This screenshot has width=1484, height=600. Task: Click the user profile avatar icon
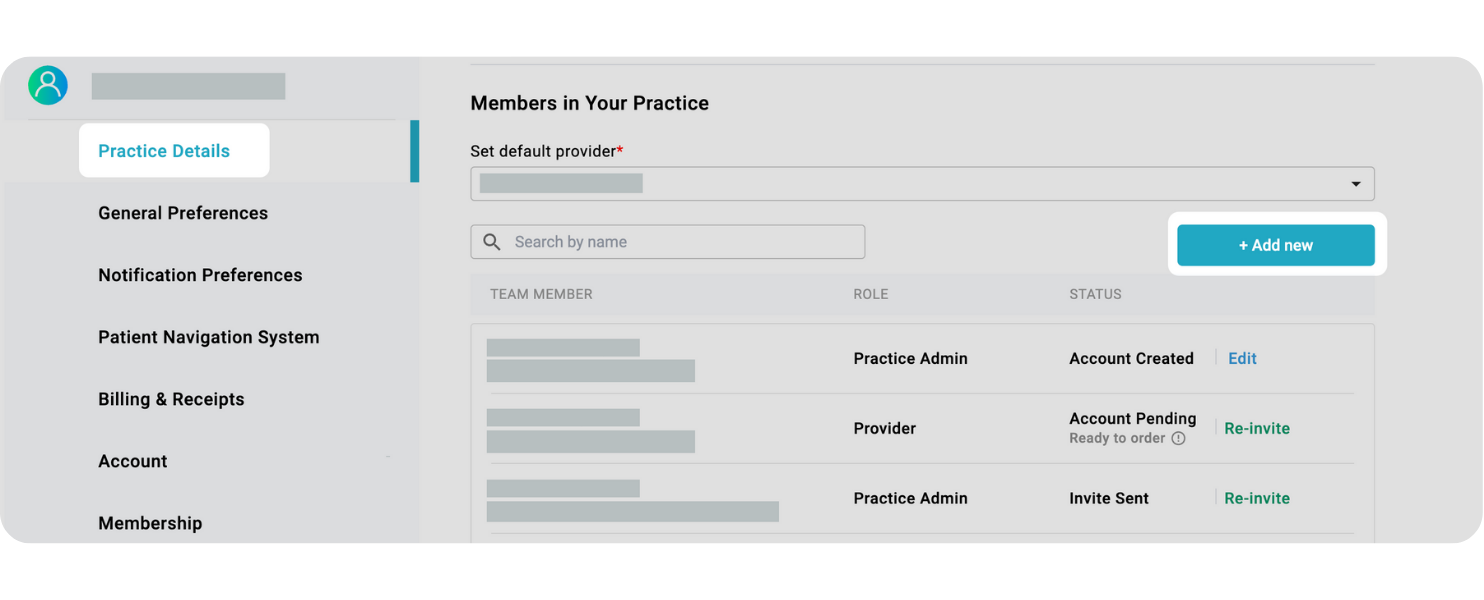48,86
